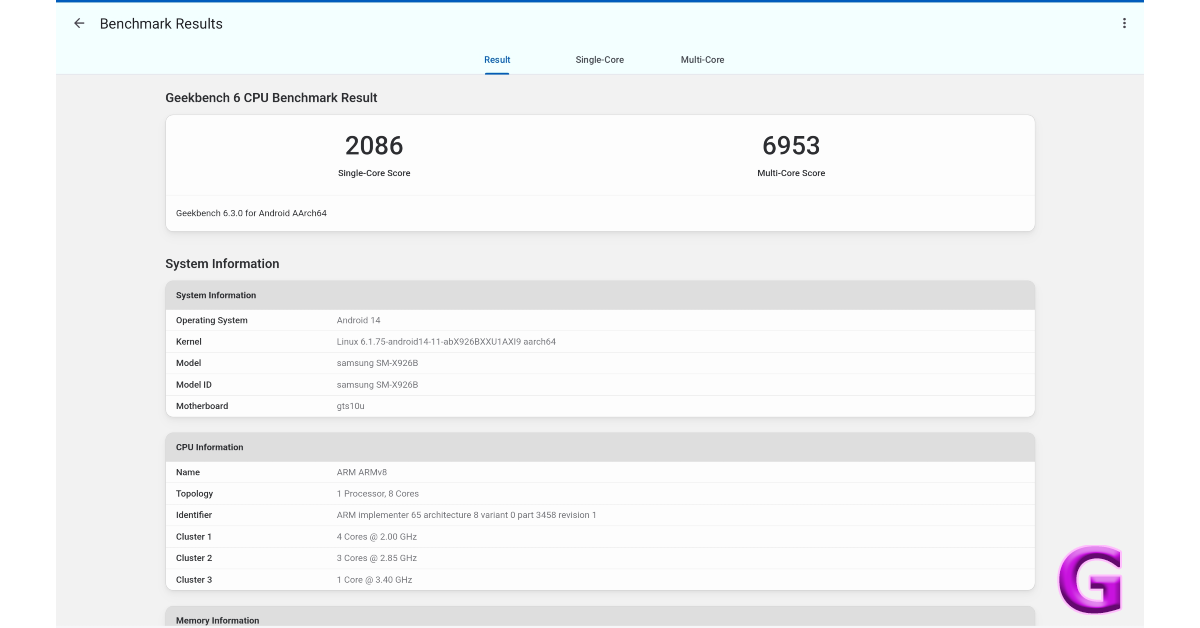The image size is (1200, 628).
Task: Click the motherboard value gts10u
Action: click(351, 406)
